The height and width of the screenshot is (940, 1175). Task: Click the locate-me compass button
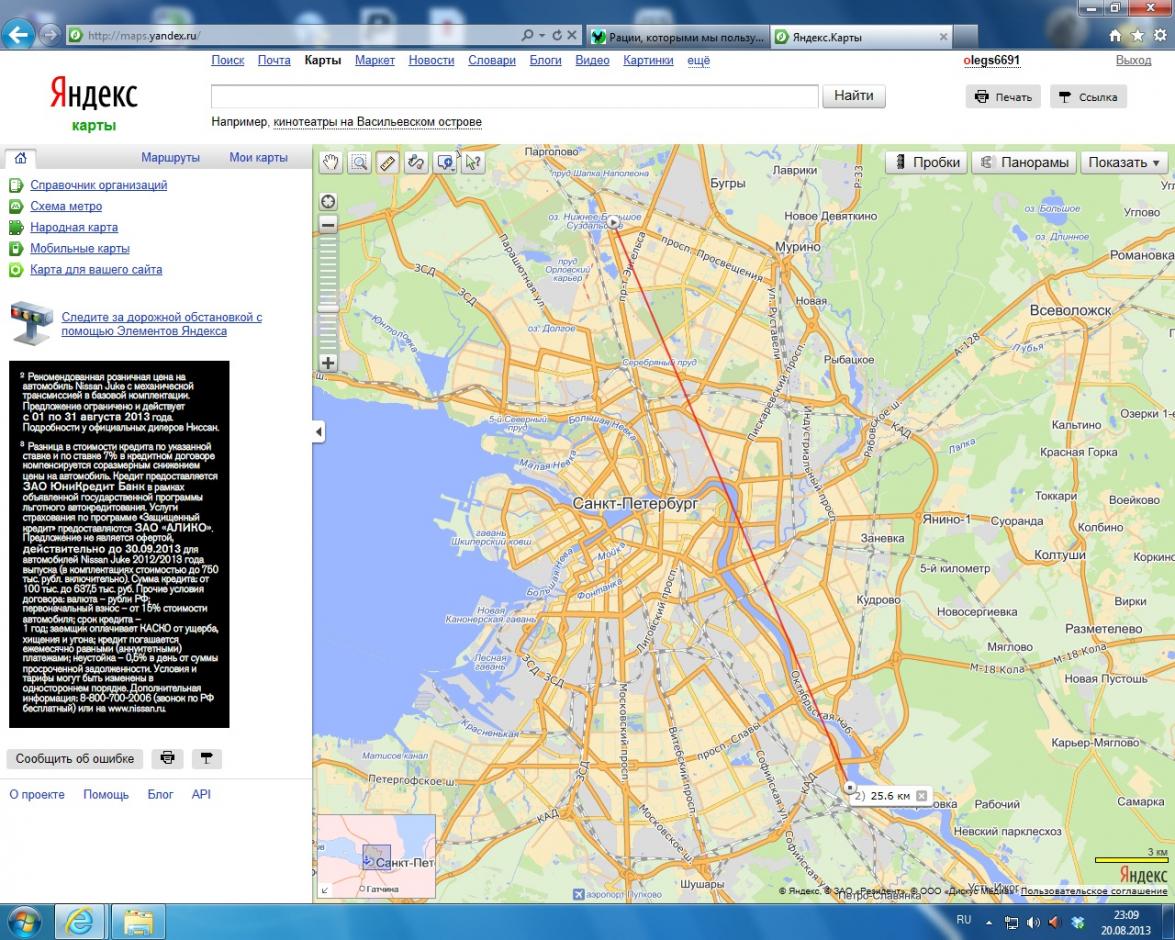328,201
